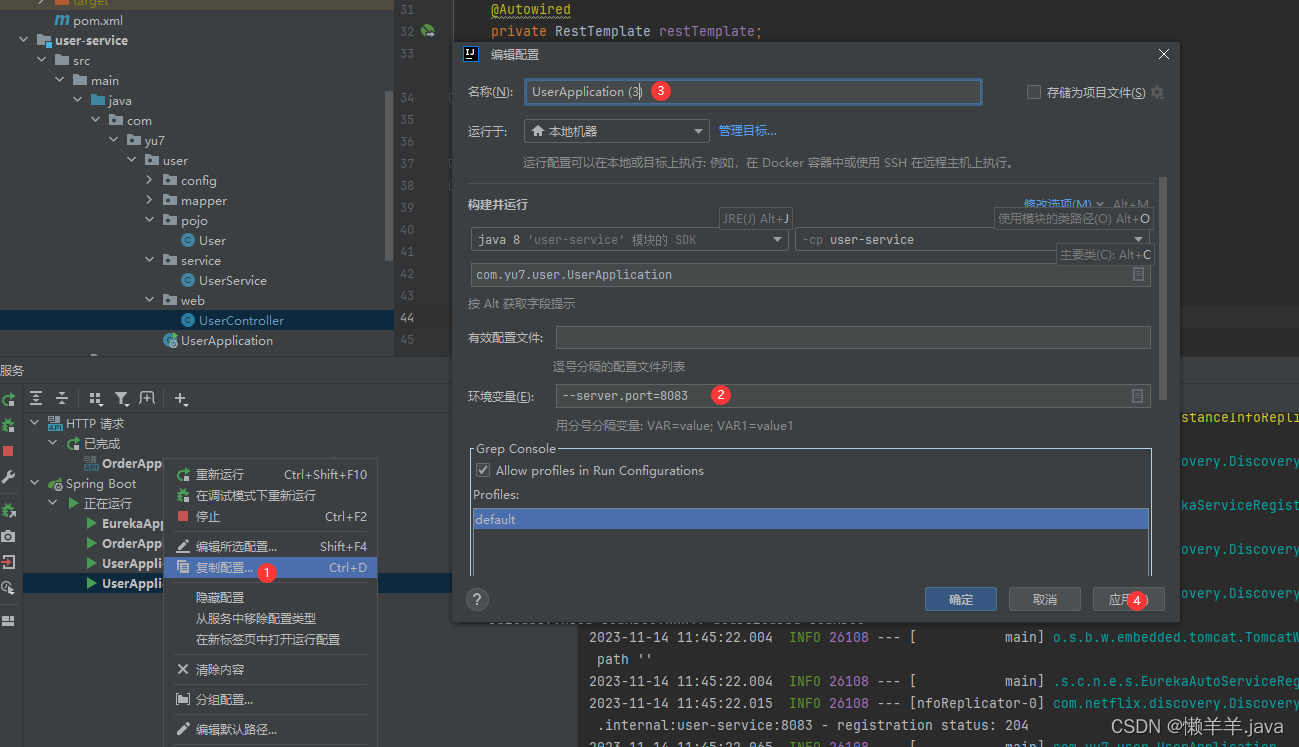Collapse the pojo package folder
1299x747 pixels.
click(x=149, y=220)
